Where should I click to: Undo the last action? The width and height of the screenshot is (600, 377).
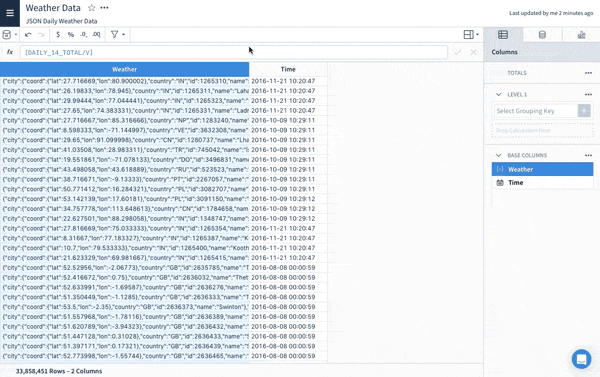point(28,34)
